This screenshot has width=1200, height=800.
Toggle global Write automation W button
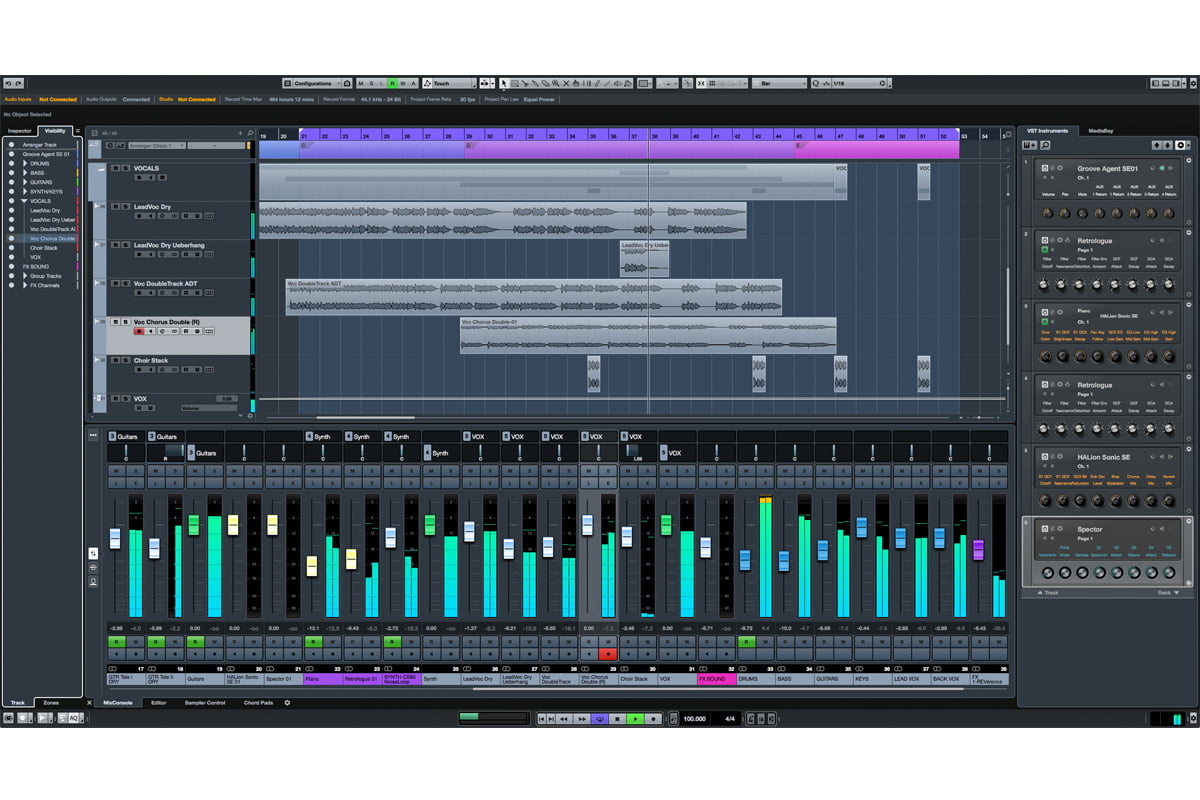(402, 83)
